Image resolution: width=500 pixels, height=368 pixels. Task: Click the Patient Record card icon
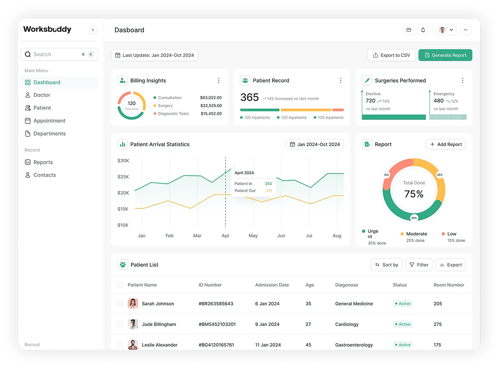click(245, 80)
